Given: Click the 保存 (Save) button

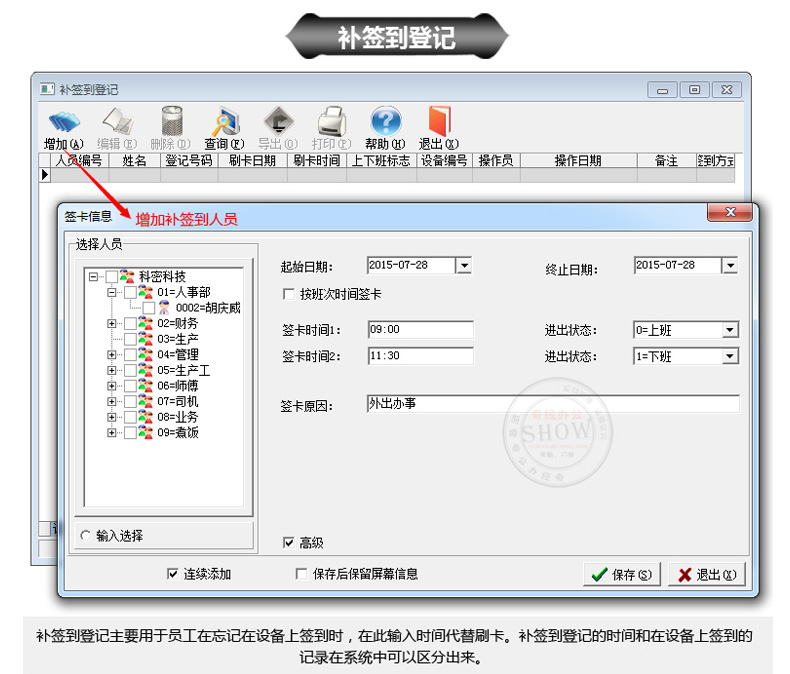Looking at the screenshot, I should point(621,575).
